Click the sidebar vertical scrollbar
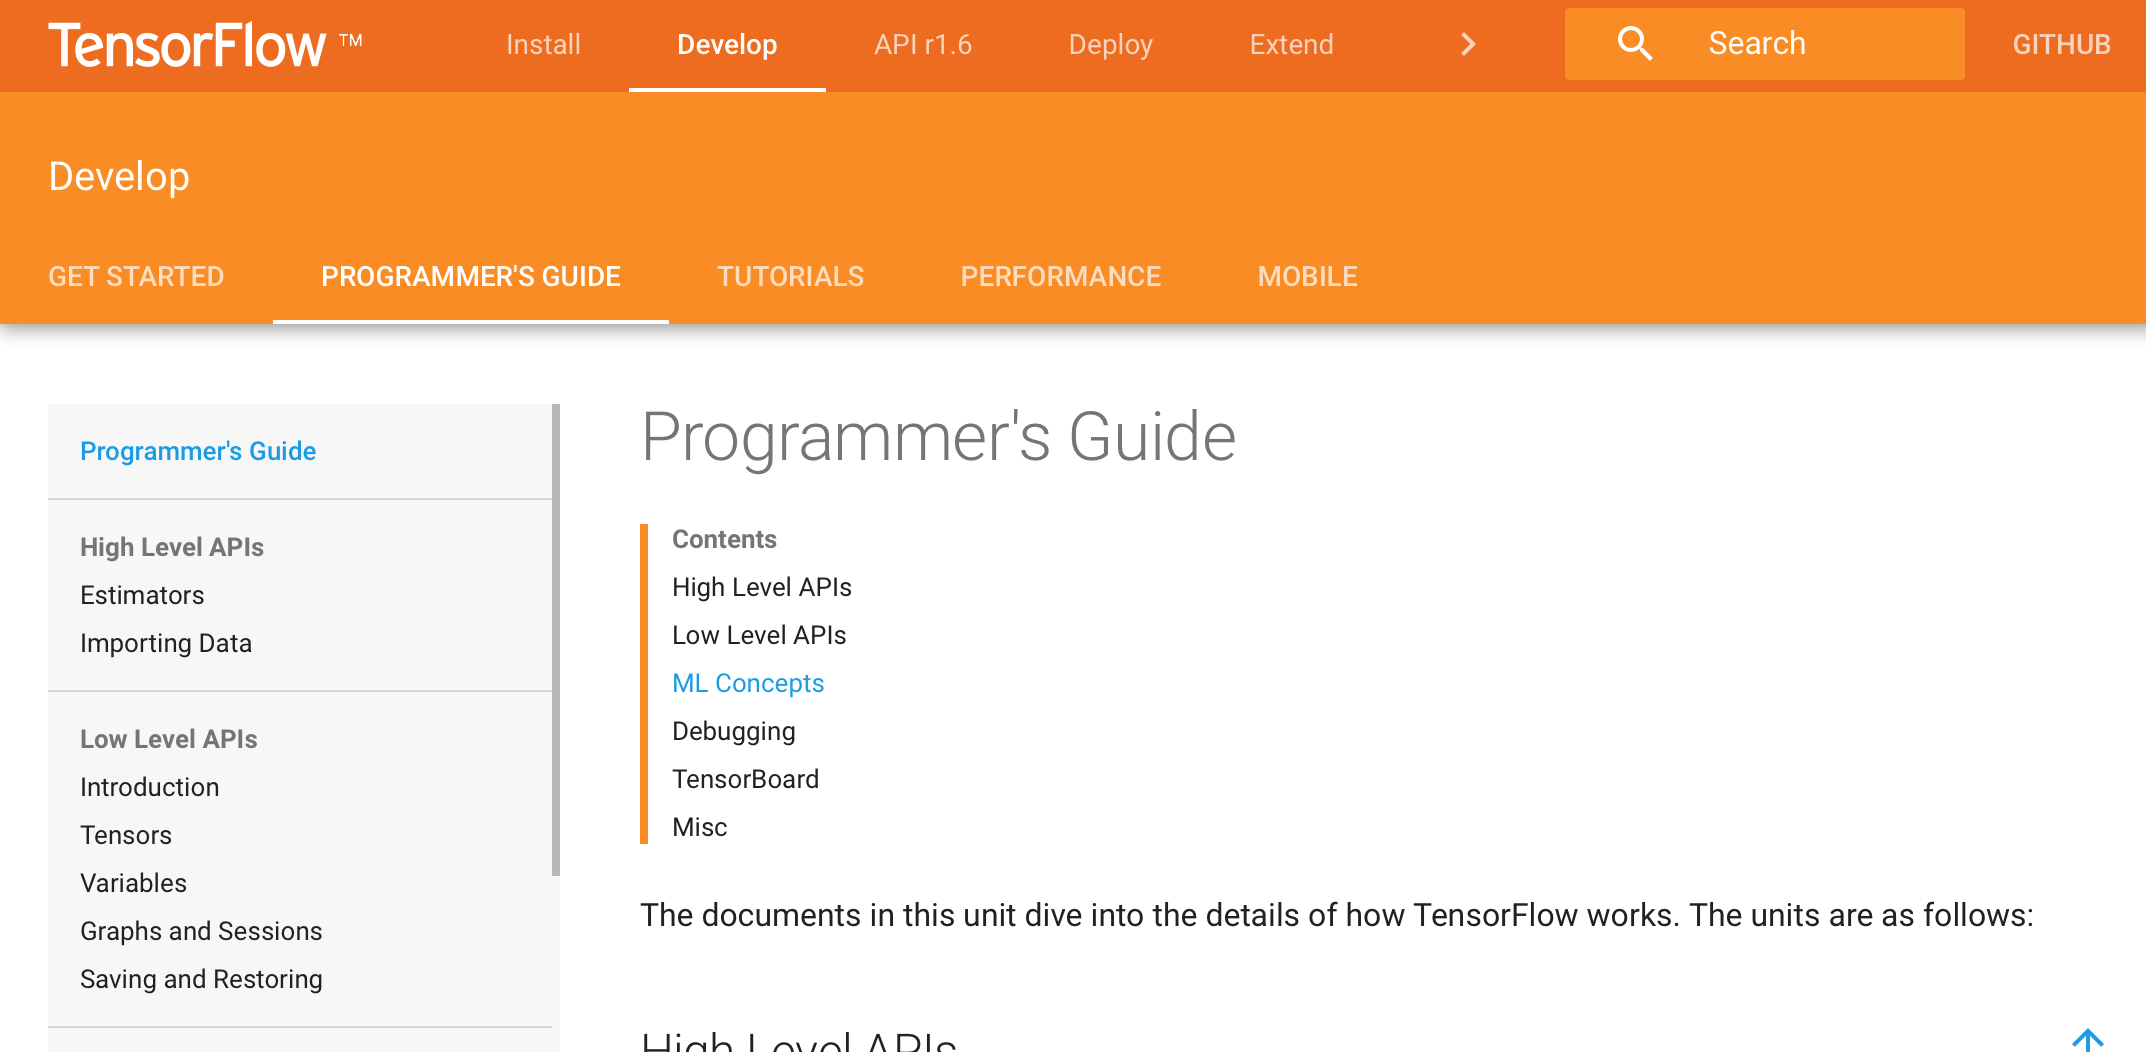This screenshot has width=2146, height=1052. [x=556, y=640]
